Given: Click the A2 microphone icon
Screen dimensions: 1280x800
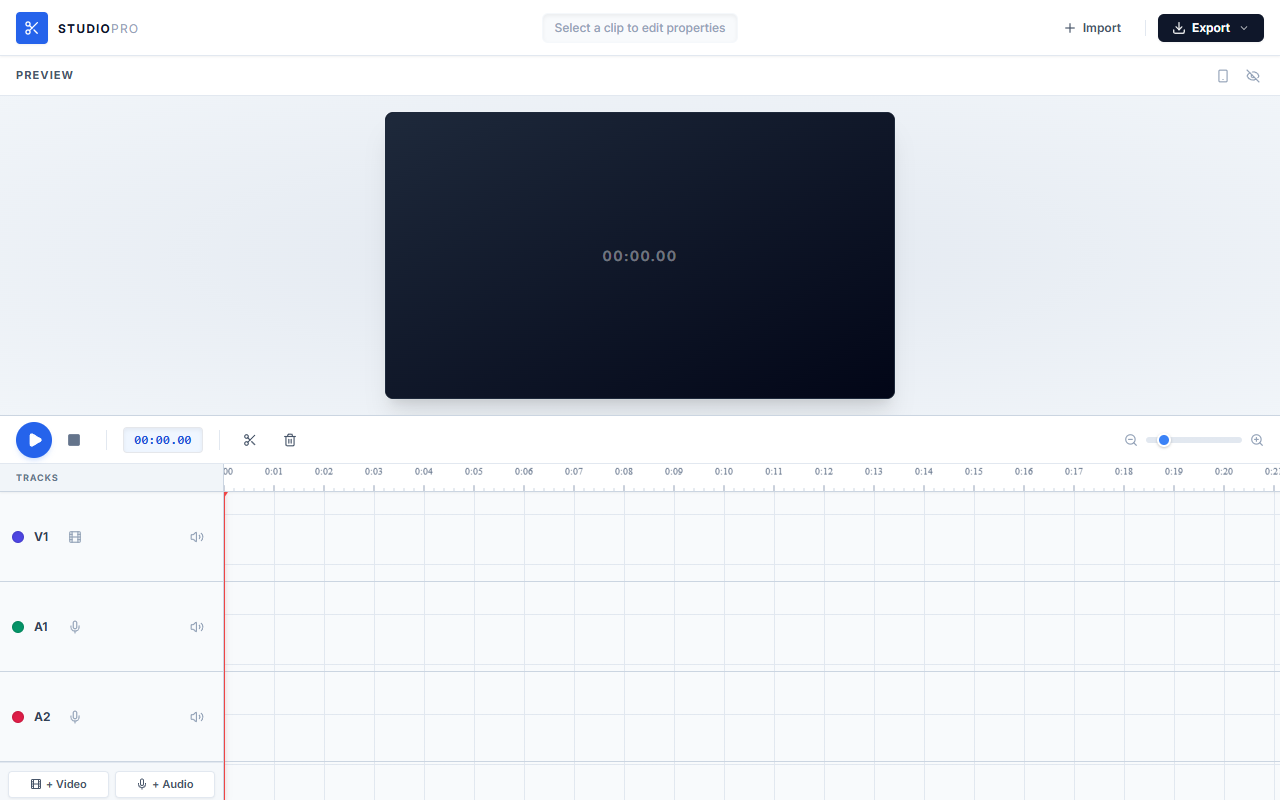Looking at the screenshot, I should 75,717.
